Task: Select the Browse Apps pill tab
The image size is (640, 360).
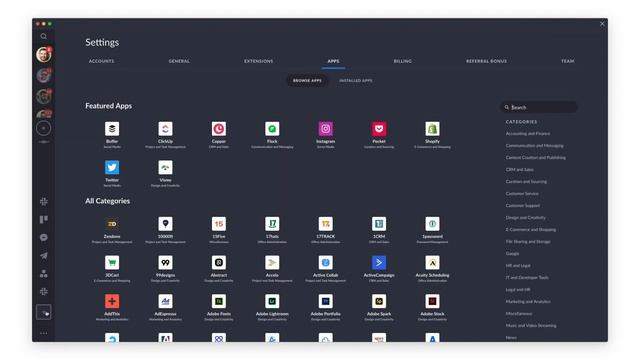Action: click(x=307, y=80)
